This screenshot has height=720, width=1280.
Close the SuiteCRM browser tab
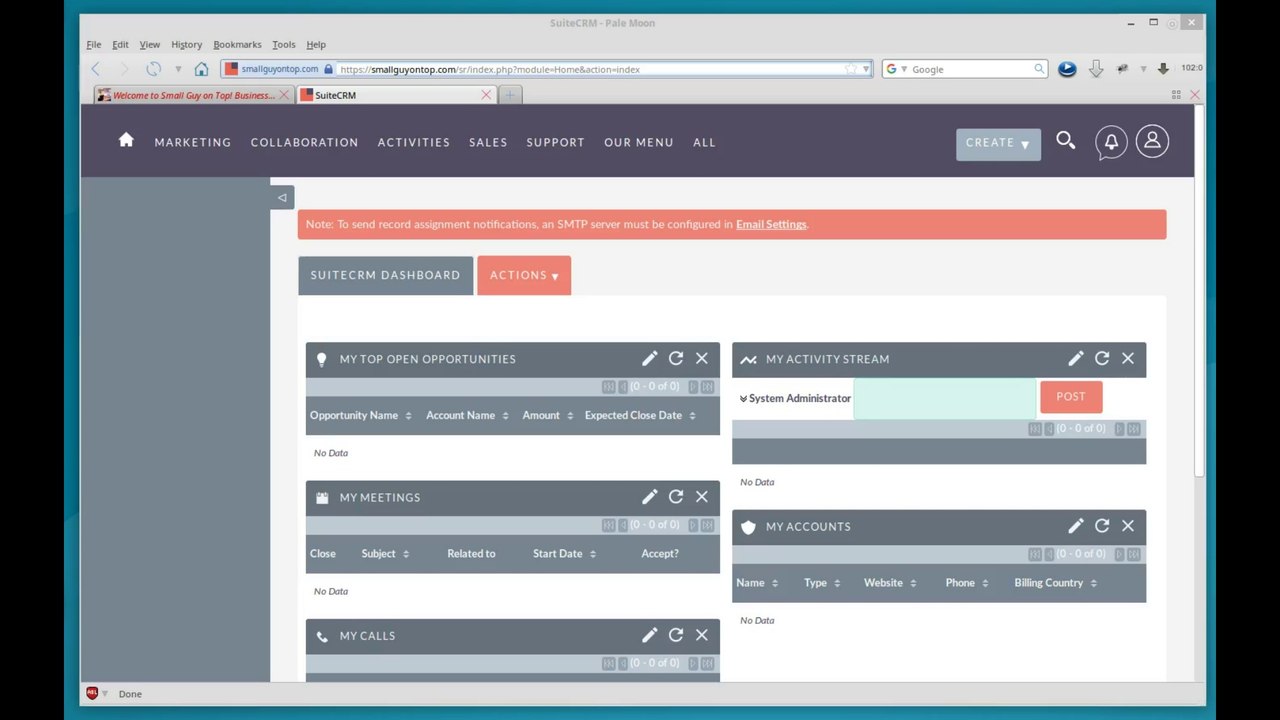coord(486,95)
